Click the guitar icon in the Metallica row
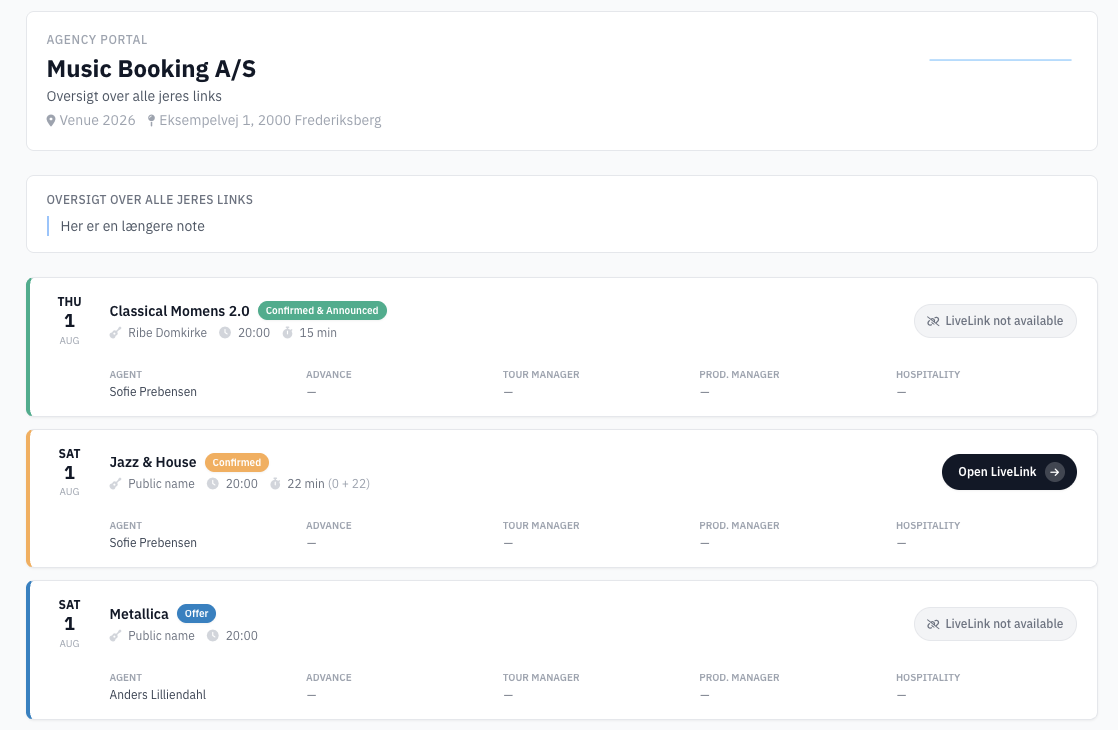This screenshot has width=1118, height=730. [116, 636]
